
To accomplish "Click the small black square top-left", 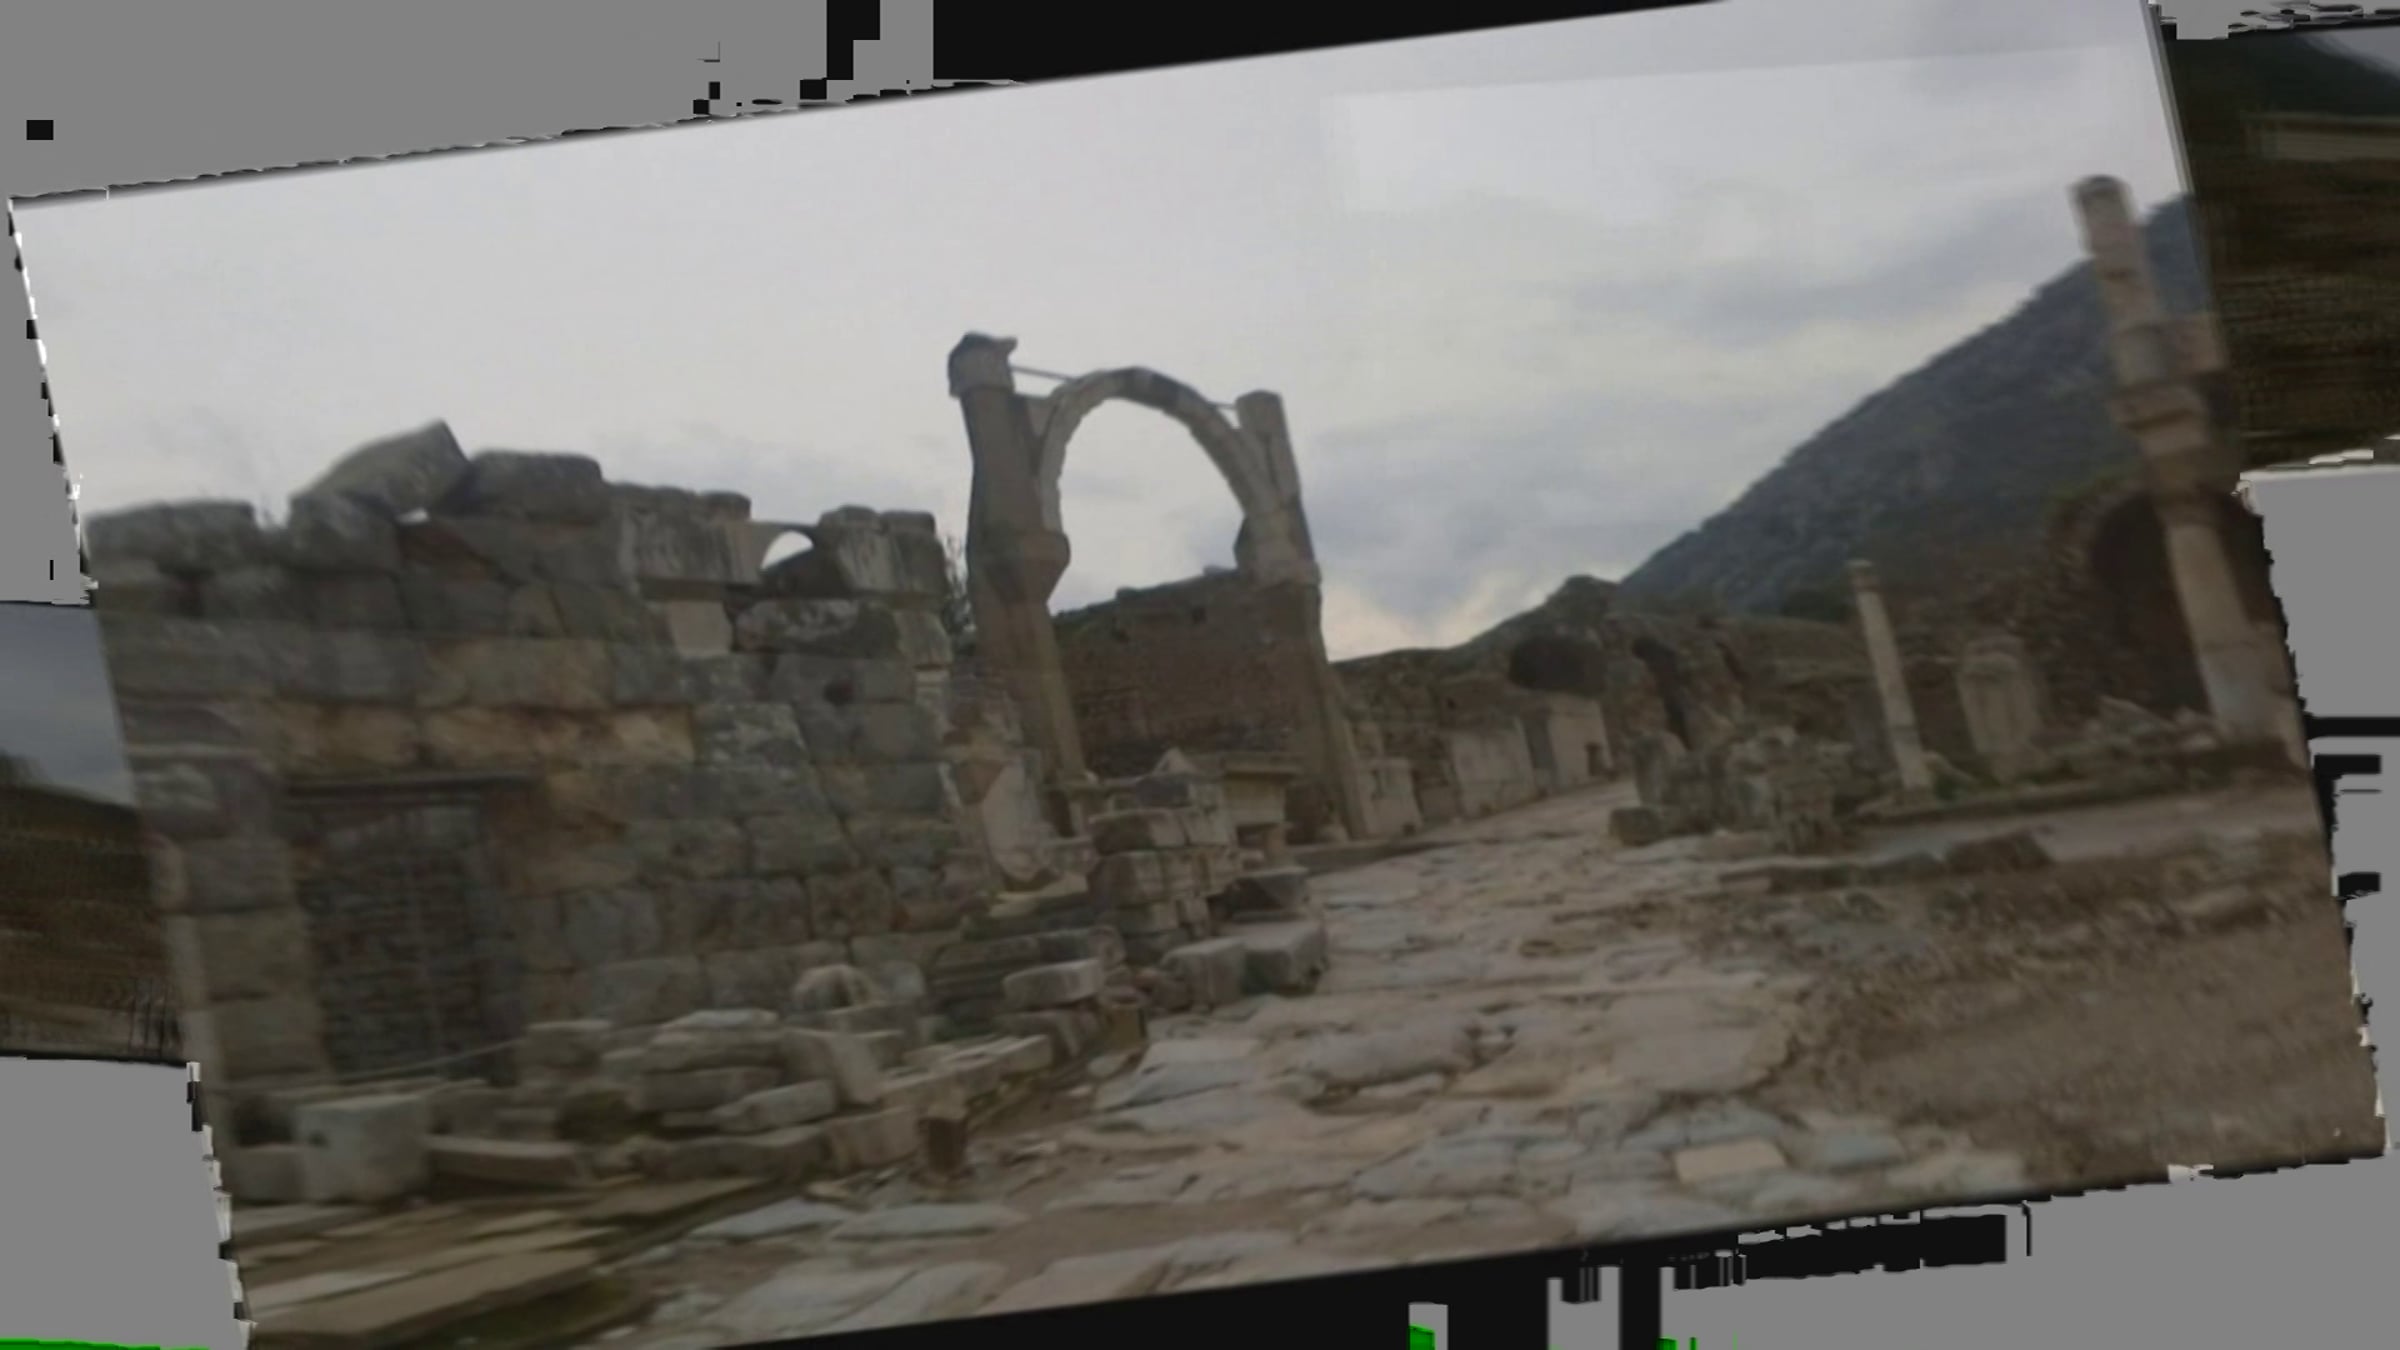I will click(x=39, y=130).
